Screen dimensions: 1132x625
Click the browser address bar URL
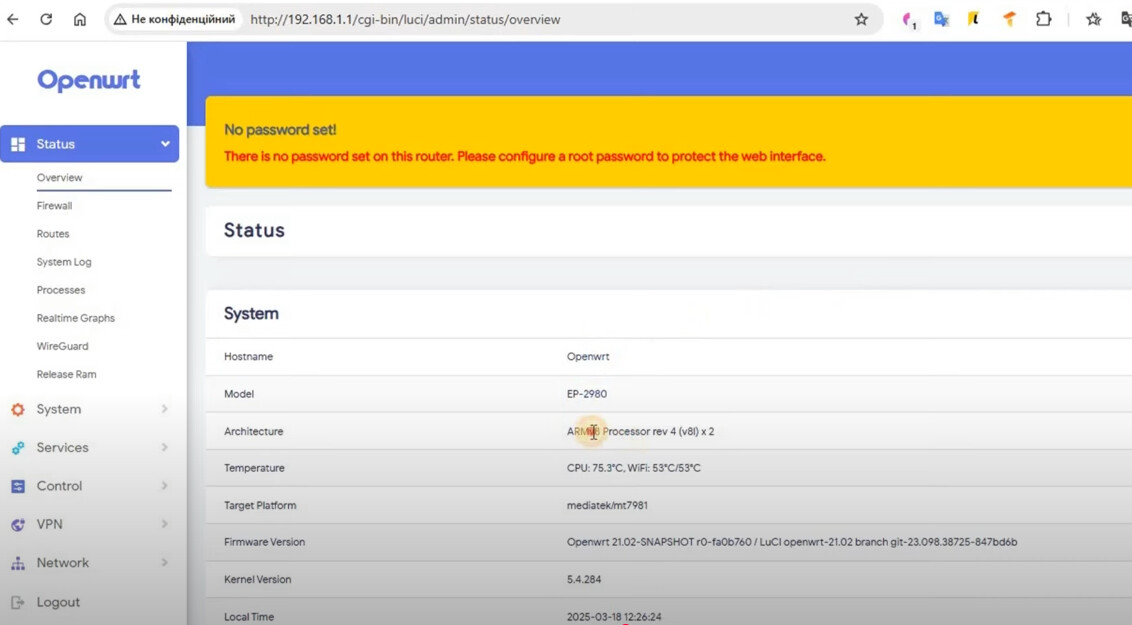(405, 19)
